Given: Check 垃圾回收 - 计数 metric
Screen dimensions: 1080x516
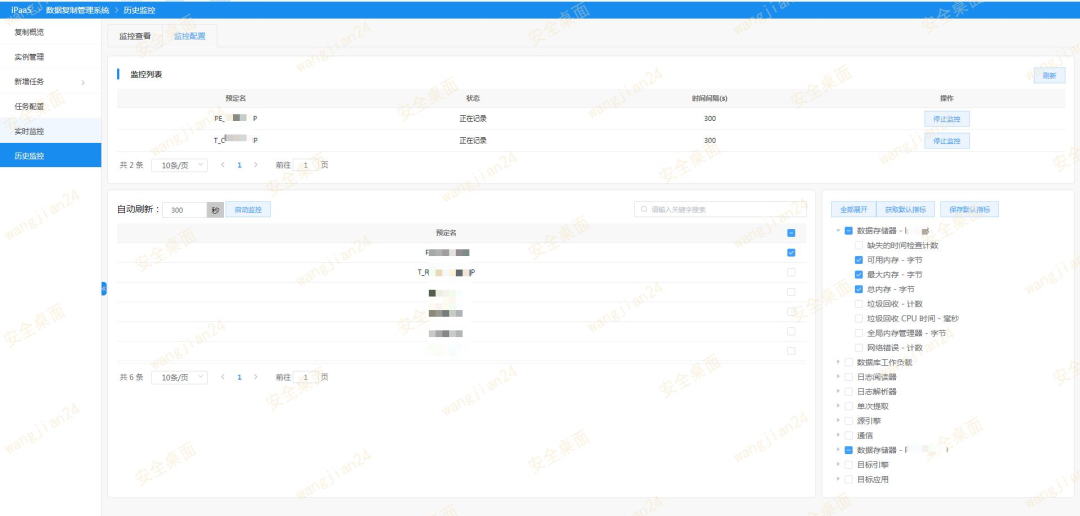Looking at the screenshot, I should [858, 304].
